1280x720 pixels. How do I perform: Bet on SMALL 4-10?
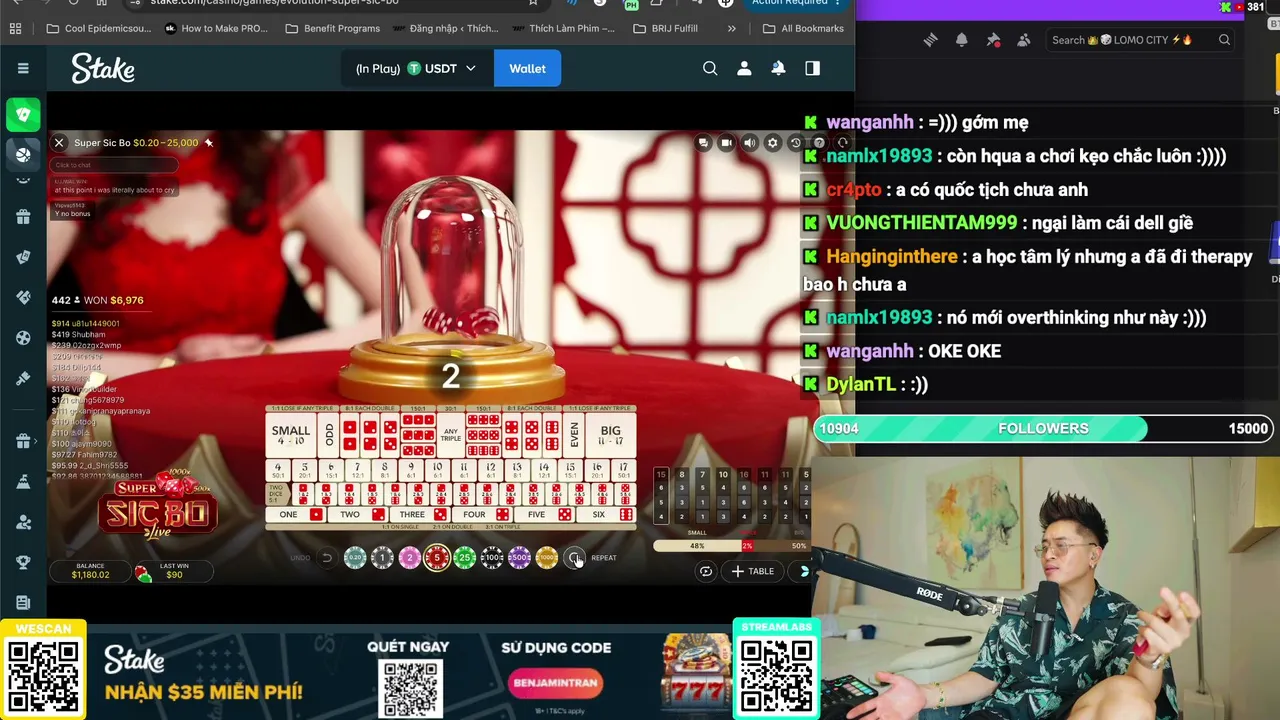[x=291, y=435]
